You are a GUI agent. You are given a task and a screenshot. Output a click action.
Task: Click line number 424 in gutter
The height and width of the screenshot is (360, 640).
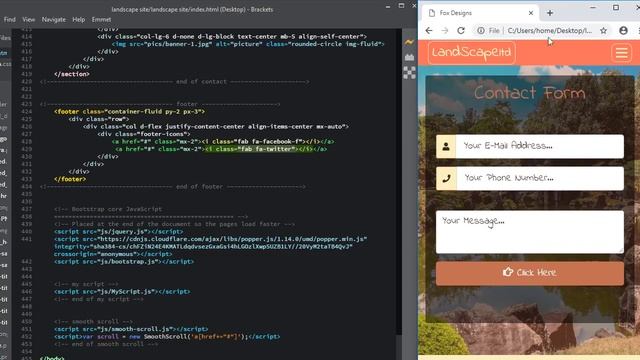[x=26, y=111]
